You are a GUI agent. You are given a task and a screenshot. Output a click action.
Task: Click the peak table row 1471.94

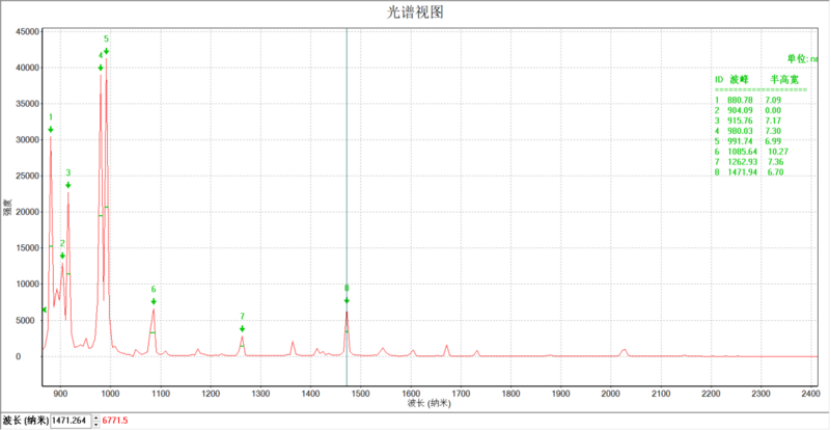tap(749, 172)
